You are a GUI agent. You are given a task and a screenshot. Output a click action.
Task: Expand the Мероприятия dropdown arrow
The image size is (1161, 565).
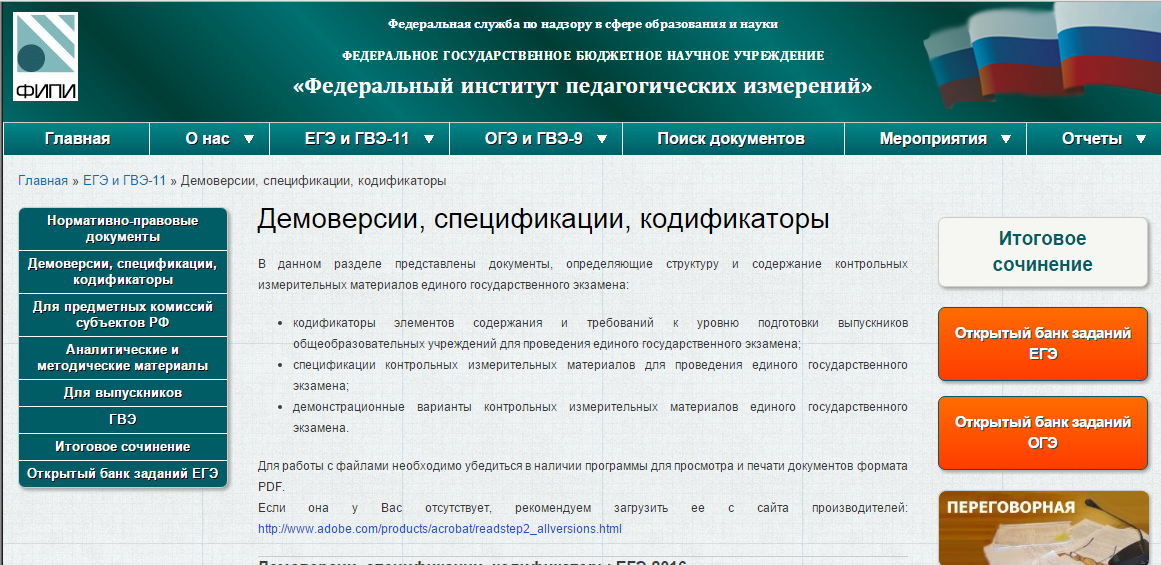pos(1006,139)
